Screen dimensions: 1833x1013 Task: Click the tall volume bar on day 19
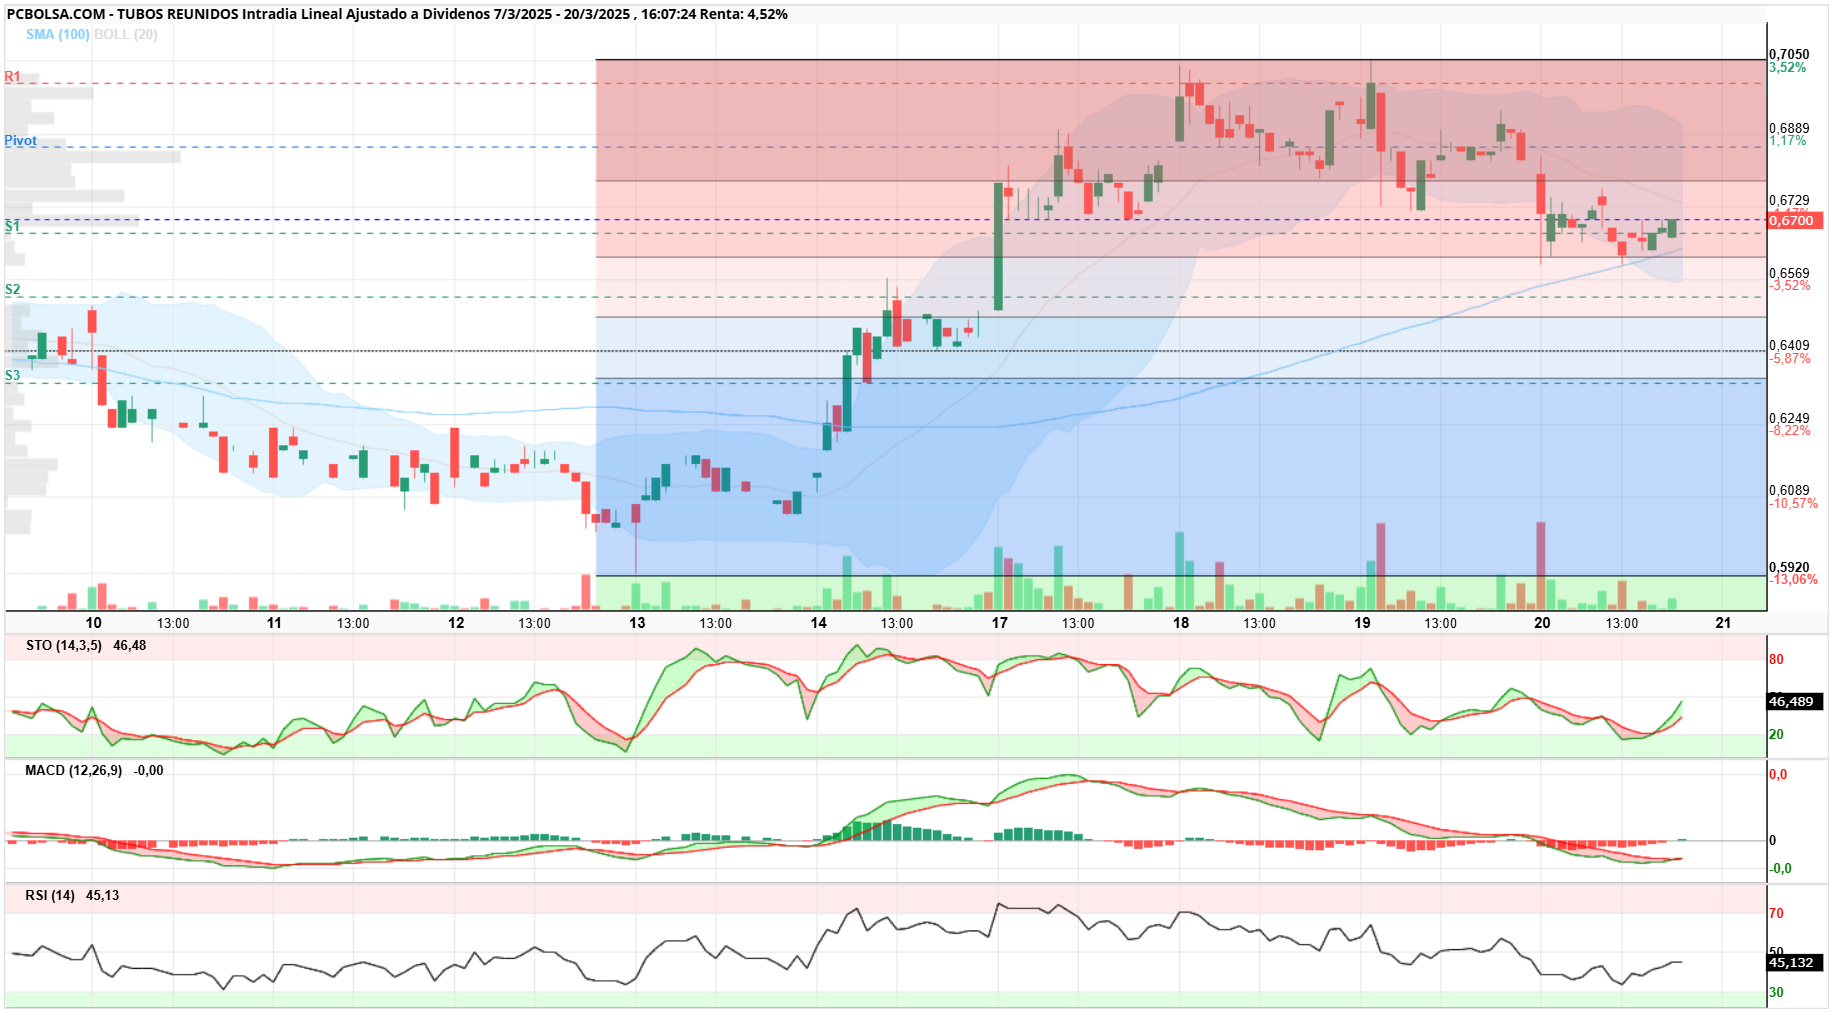point(1381,566)
